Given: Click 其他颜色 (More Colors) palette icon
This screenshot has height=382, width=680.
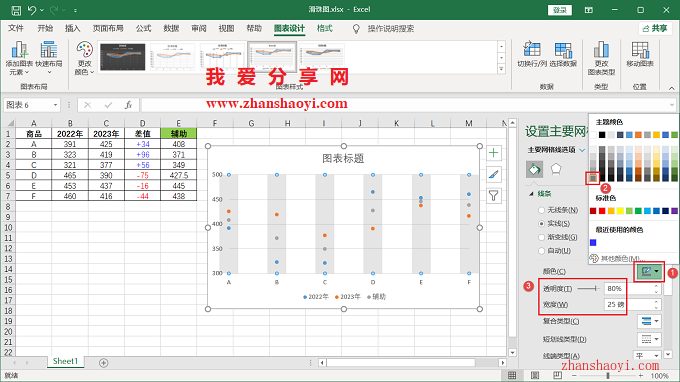Looking at the screenshot, I should click(594, 258).
